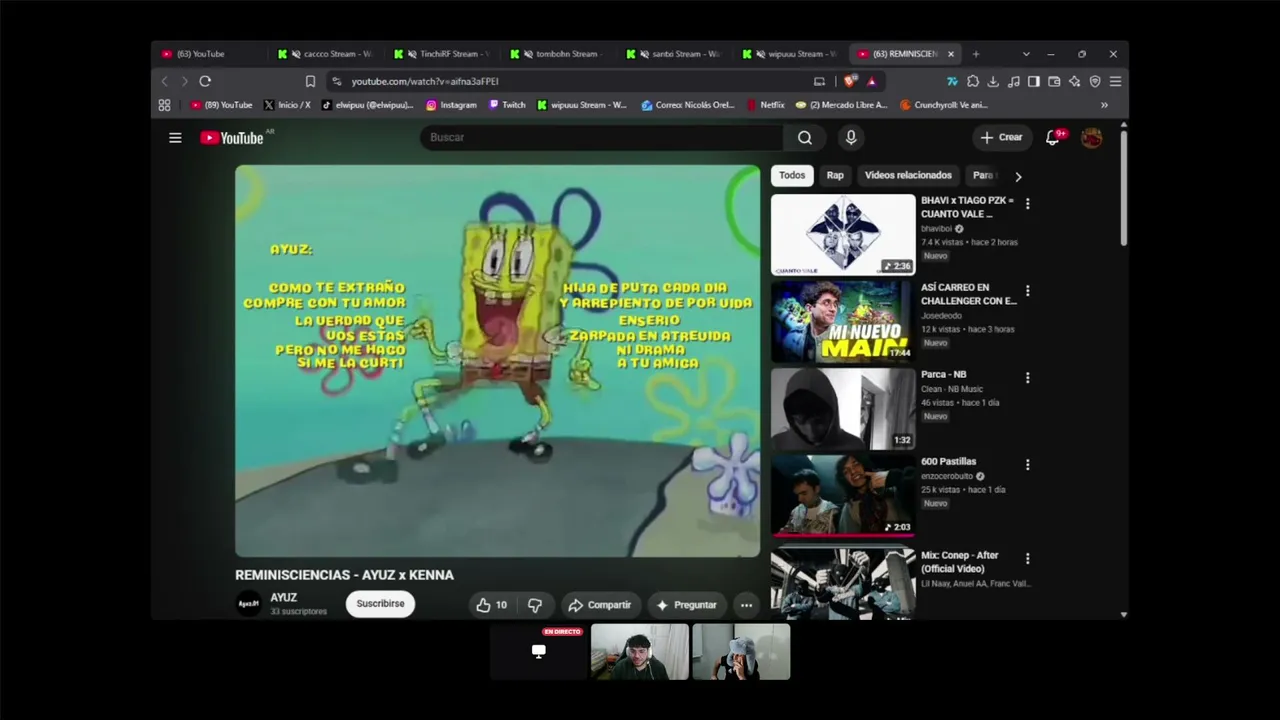Dislike the REMINISCIENCIAS video
The width and height of the screenshot is (1280, 720).
(x=535, y=605)
